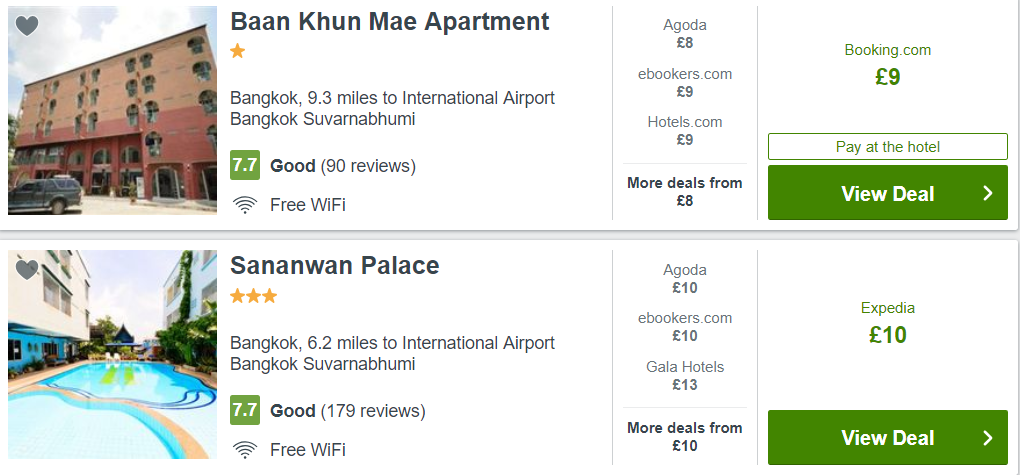Expand more deals from £10
1020x475 pixels.
coord(684,436)
